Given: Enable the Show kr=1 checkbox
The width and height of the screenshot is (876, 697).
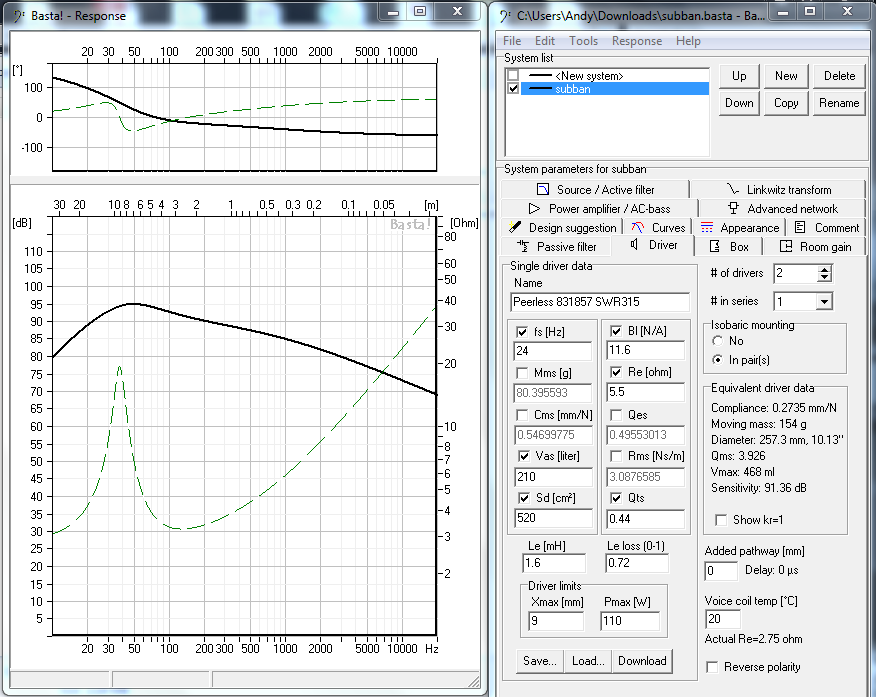Looking at the screenshot, I should 721,520.
